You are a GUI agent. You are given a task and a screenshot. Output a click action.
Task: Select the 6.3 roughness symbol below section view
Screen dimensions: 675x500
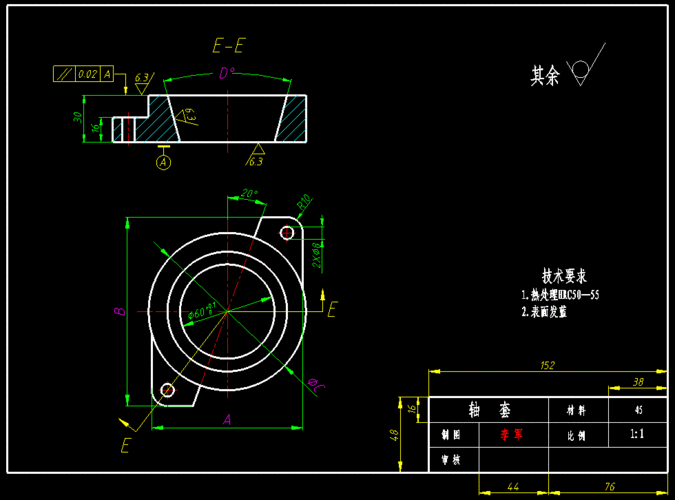click(255, 160)
